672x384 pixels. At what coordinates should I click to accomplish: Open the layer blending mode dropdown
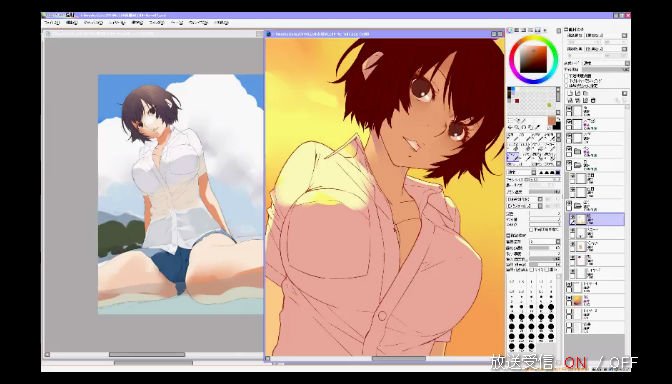coord(606,63)
